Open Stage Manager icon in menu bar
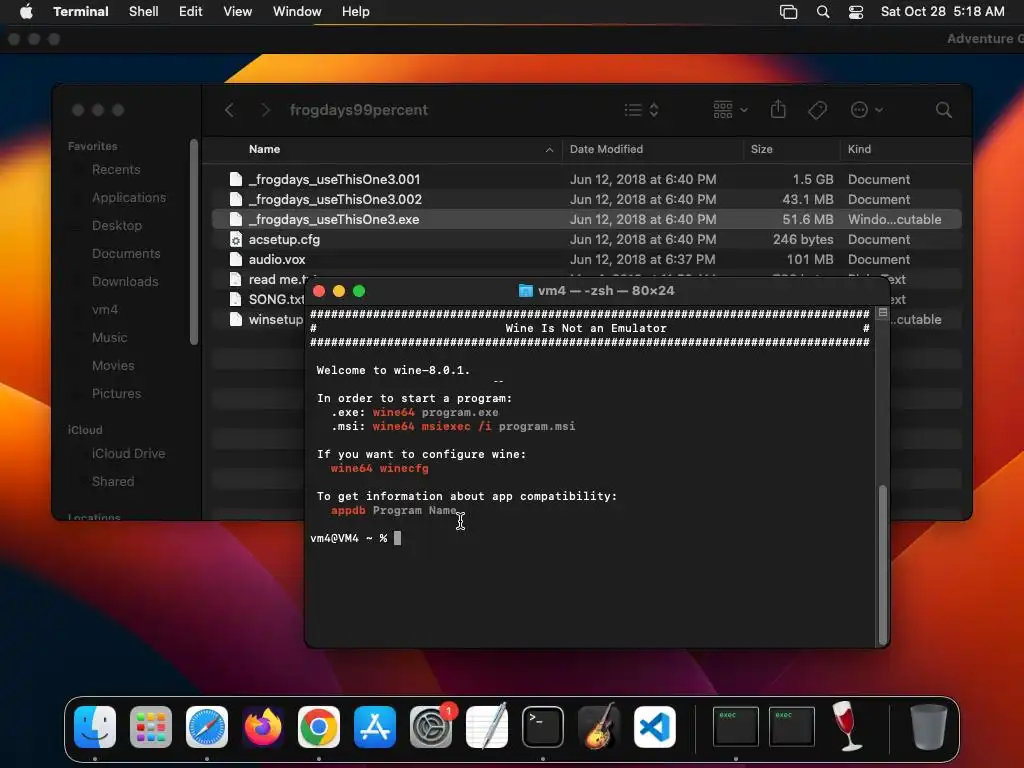Viewport: 1024px width, 768px height. pyautogui.click(x=788, y=12)
